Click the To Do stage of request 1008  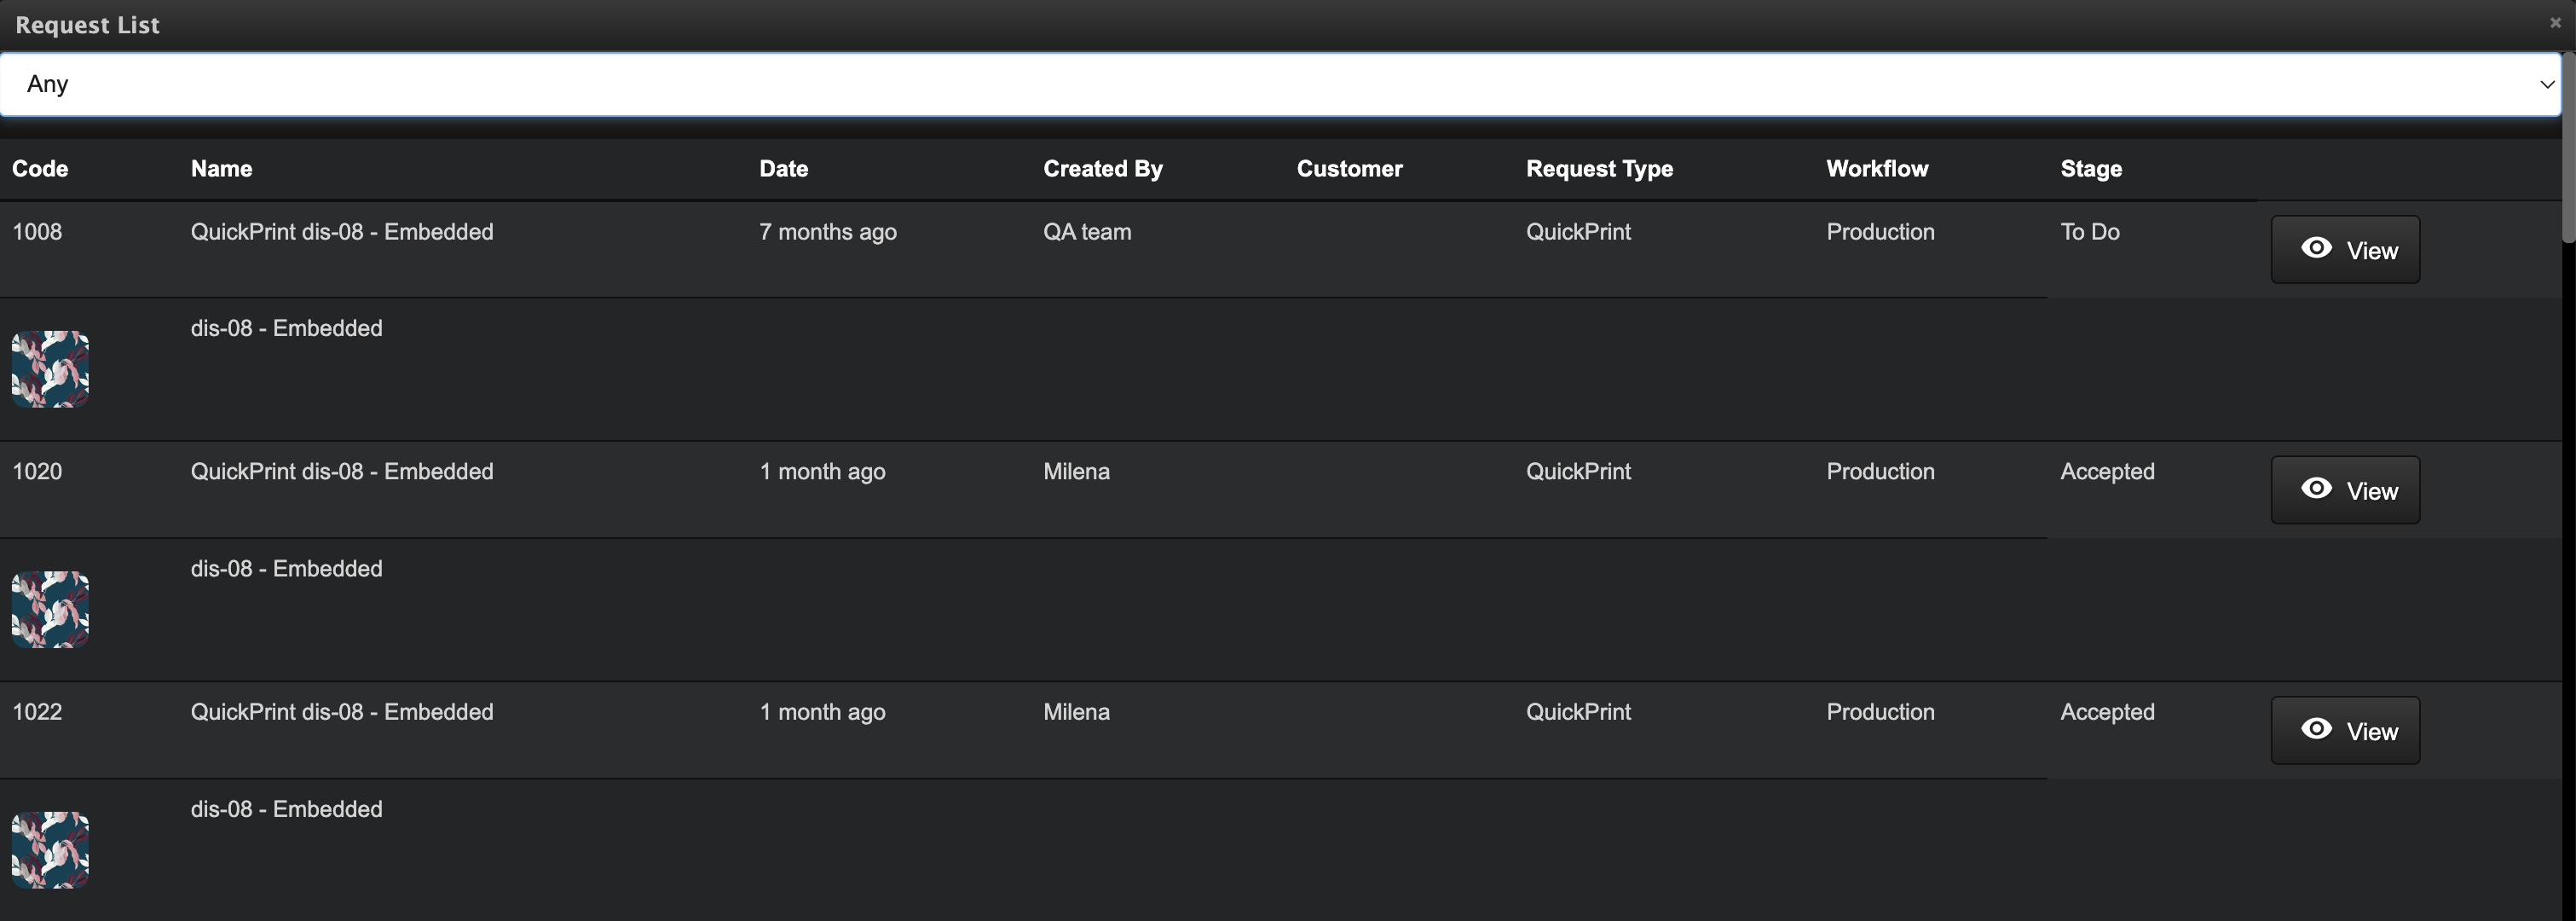tap(2089, 232)
